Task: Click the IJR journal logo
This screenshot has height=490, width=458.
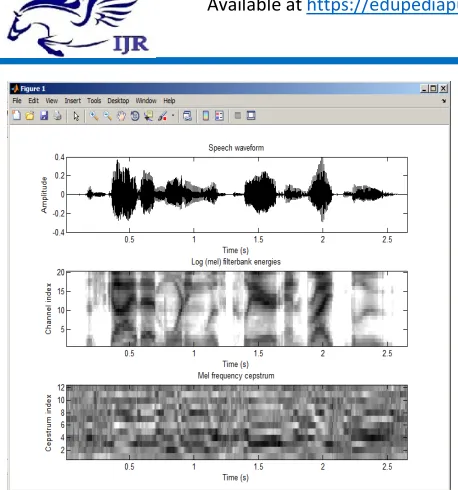Action: [78, 28]
